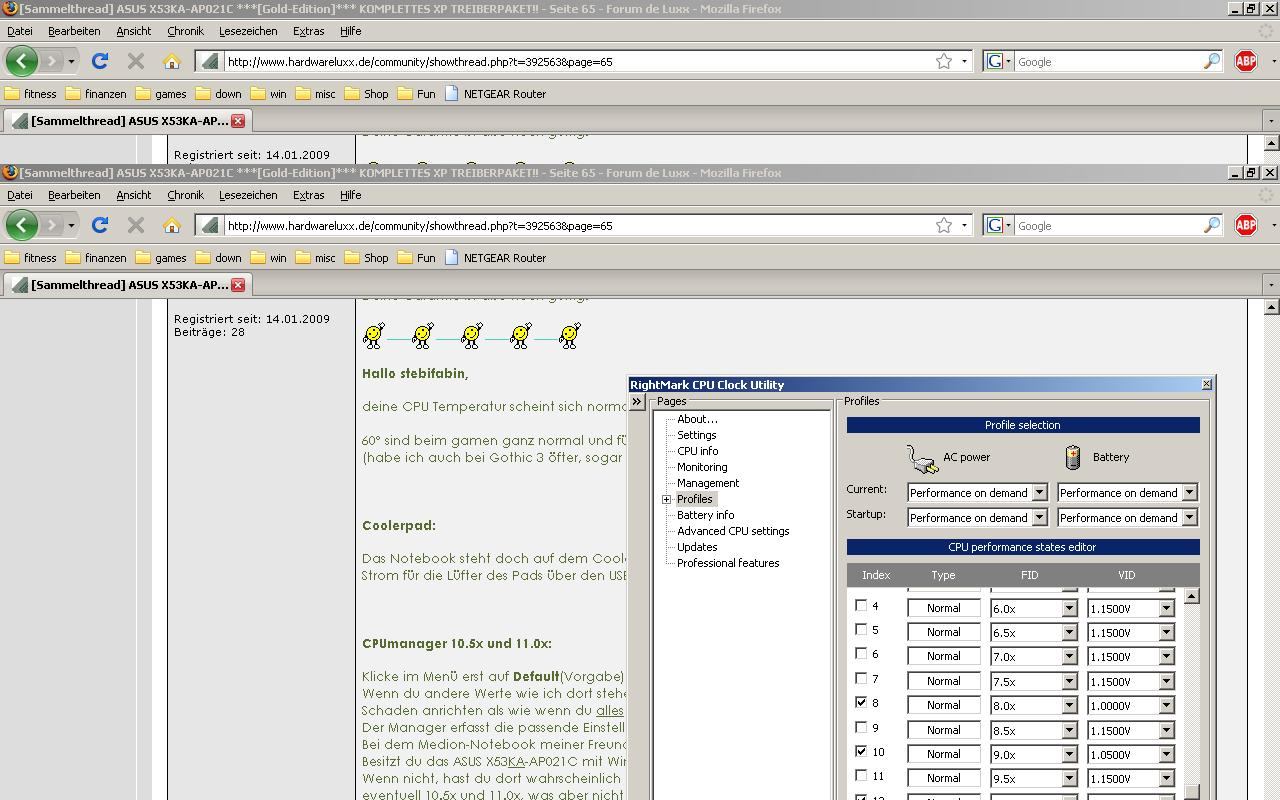Open Shop bookmark folder in front Firefox window

click(366, 258)
